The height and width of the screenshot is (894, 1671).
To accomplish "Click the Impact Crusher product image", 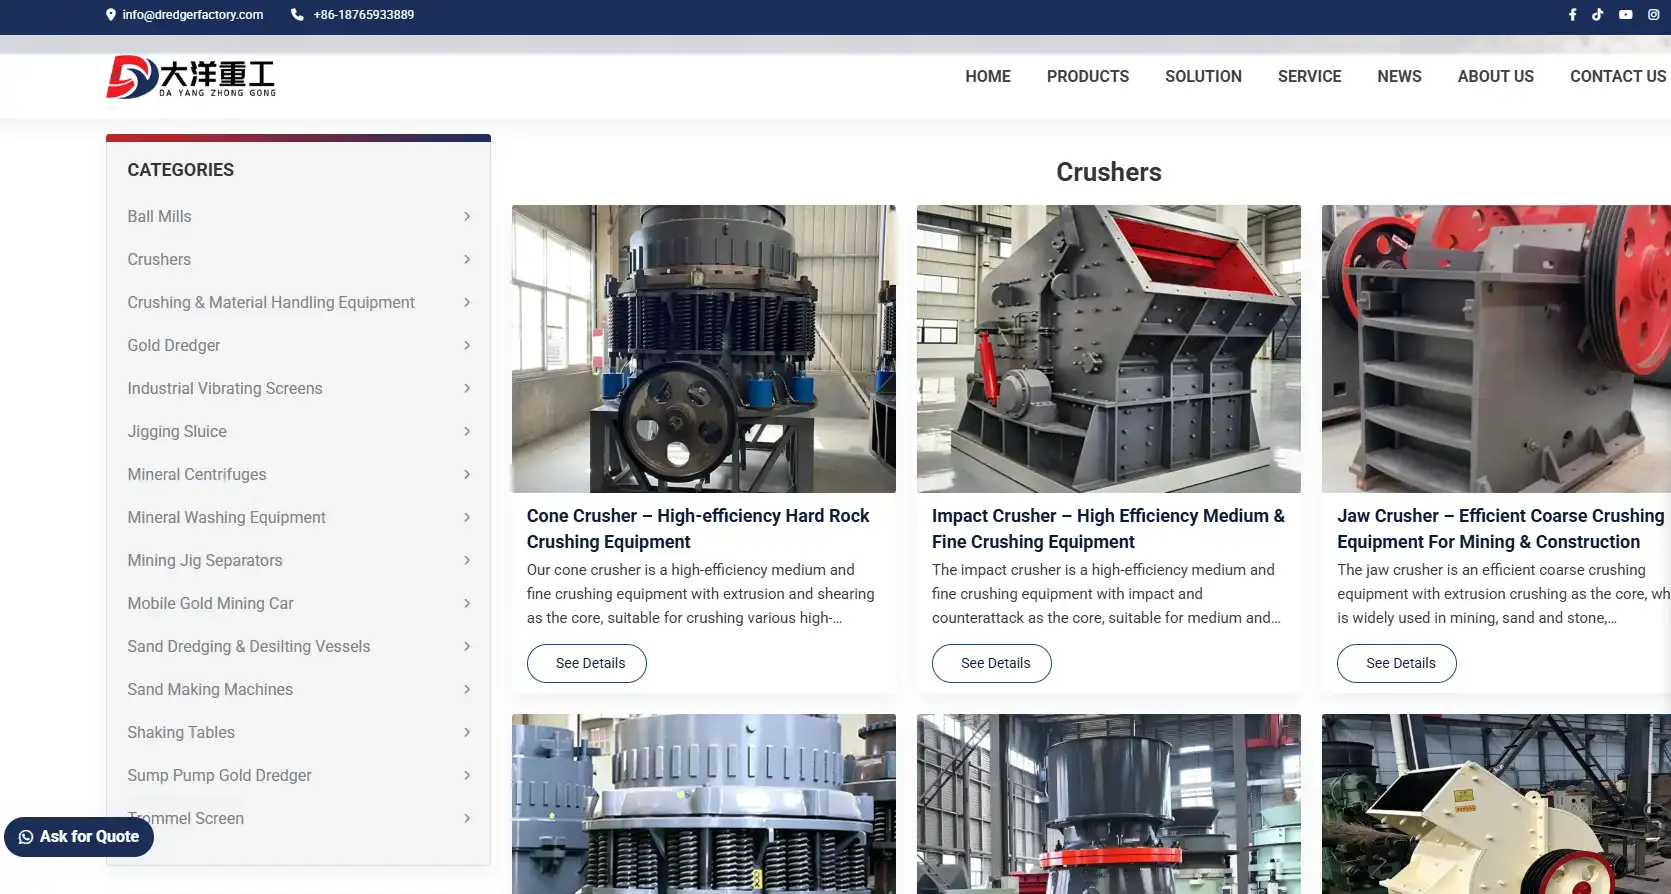I will 1108,349.
